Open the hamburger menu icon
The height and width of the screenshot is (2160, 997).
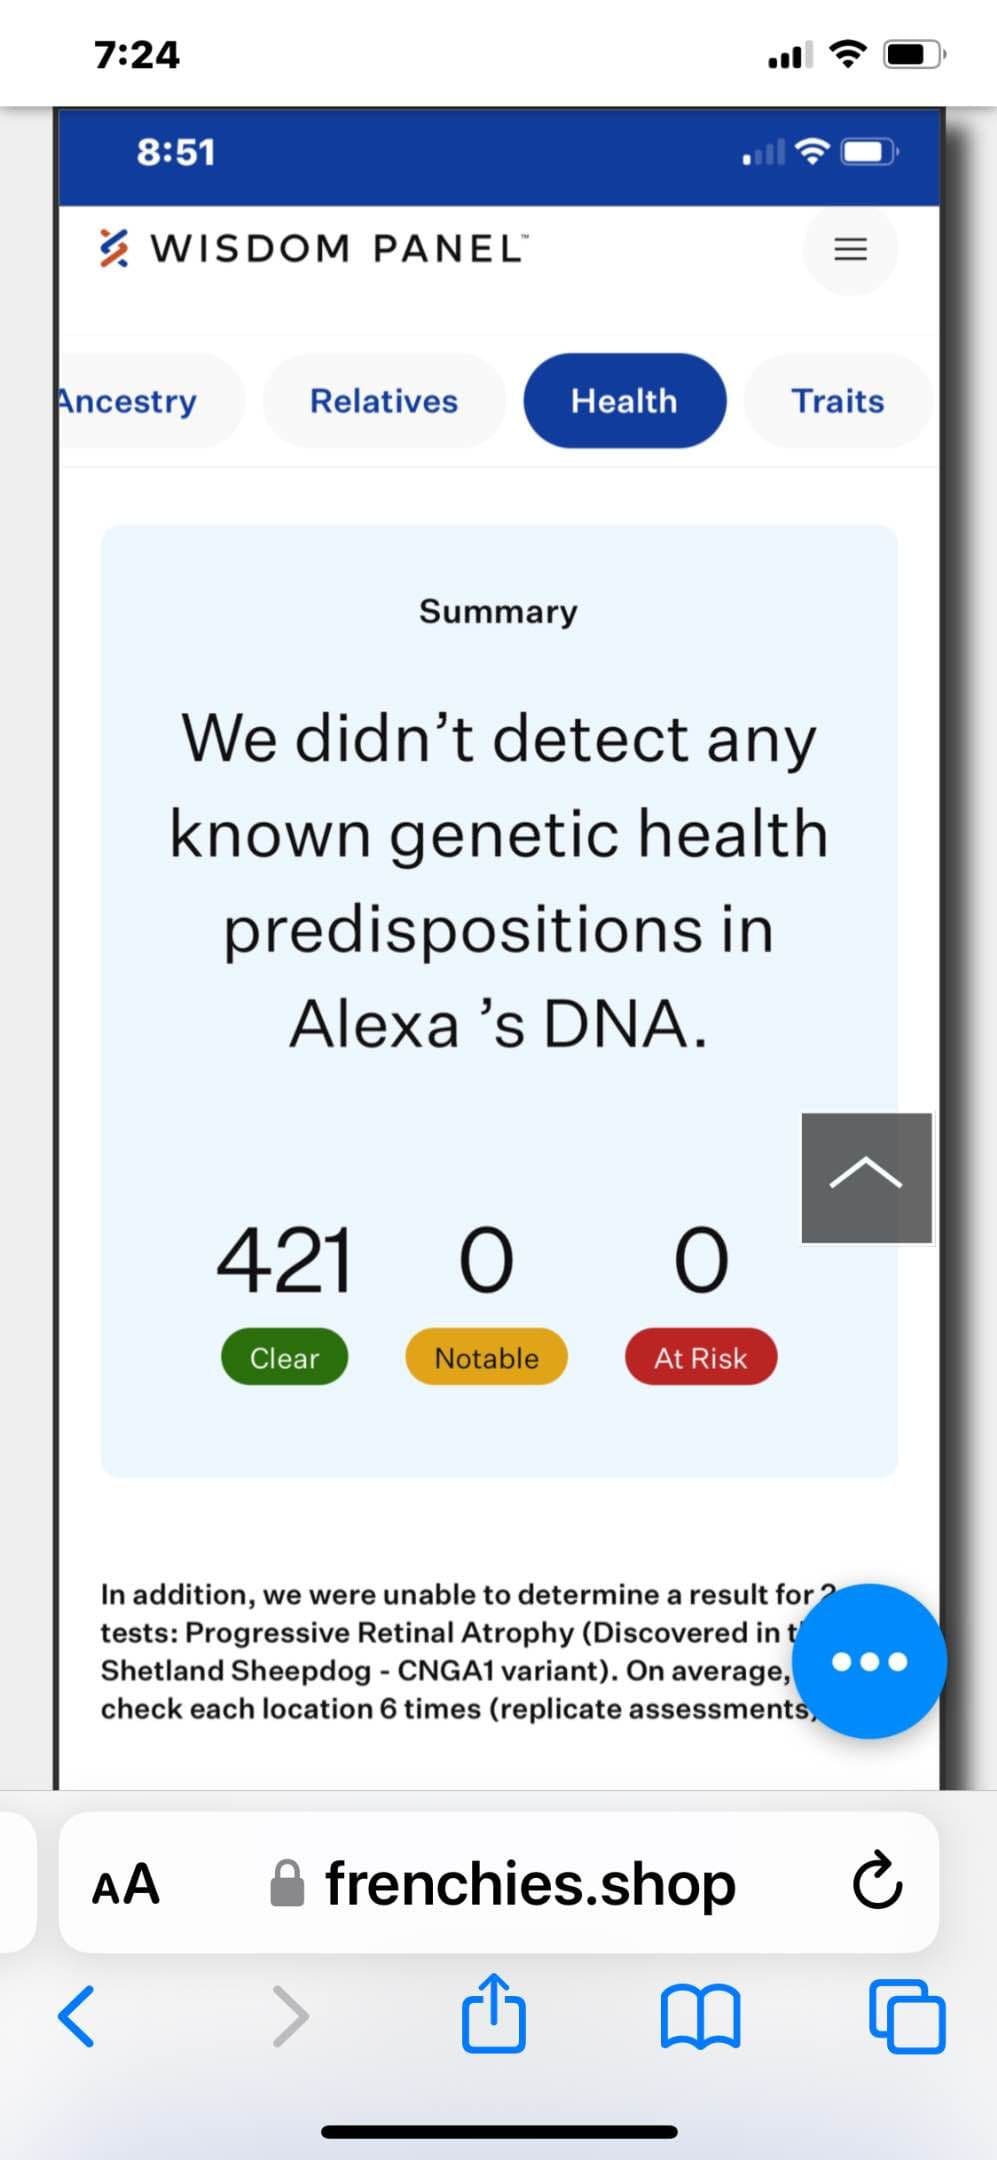(850, 248)
